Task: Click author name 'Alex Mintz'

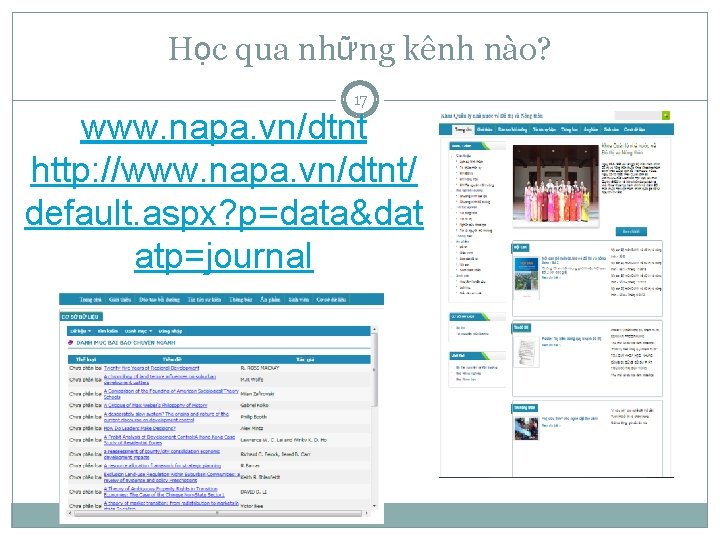Action: 252,428
